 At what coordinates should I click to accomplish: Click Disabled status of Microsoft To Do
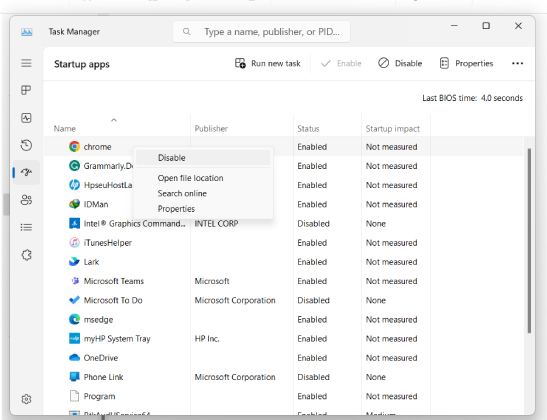click(313, 300)
